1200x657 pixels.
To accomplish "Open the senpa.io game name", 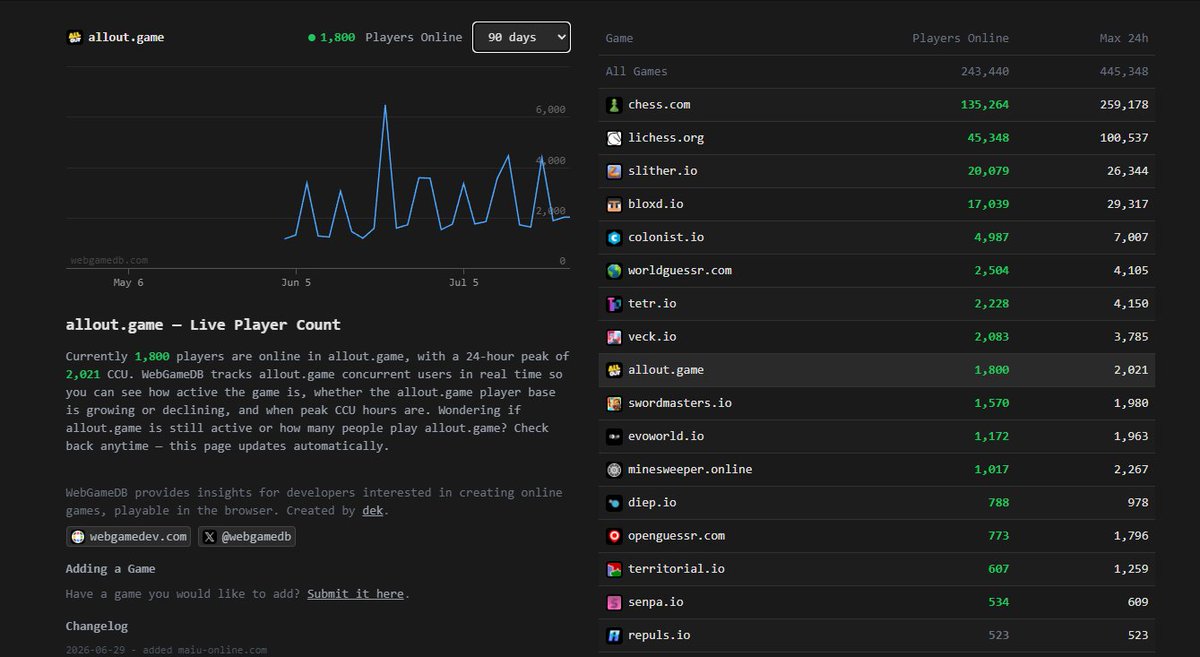I will coord(656,602).
